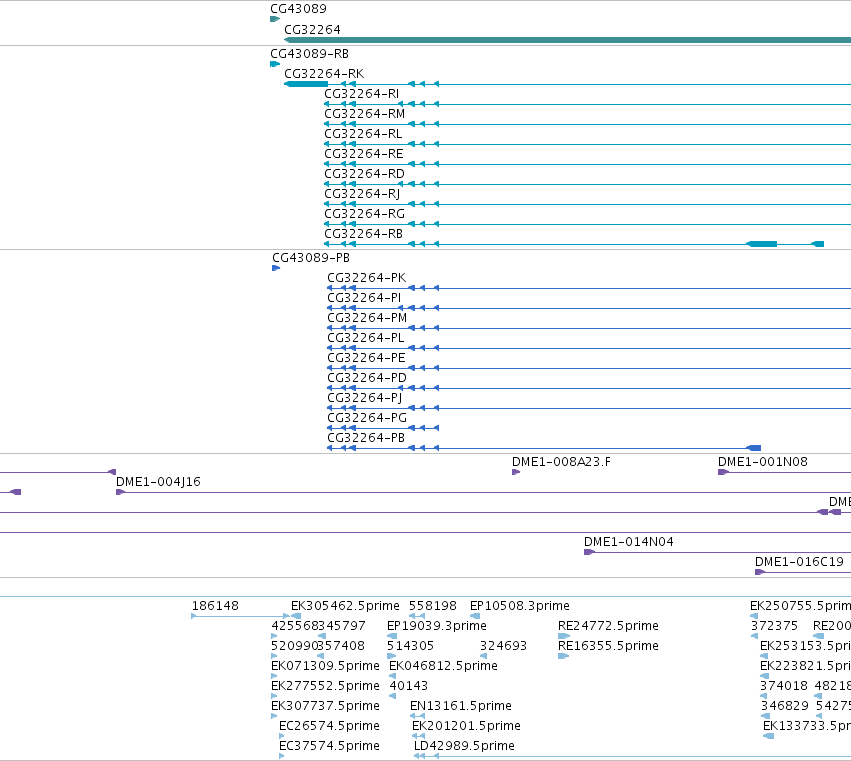This screenshot has height=761, width=851.
Task: Select EST 374018
Action: click(784, 686)
